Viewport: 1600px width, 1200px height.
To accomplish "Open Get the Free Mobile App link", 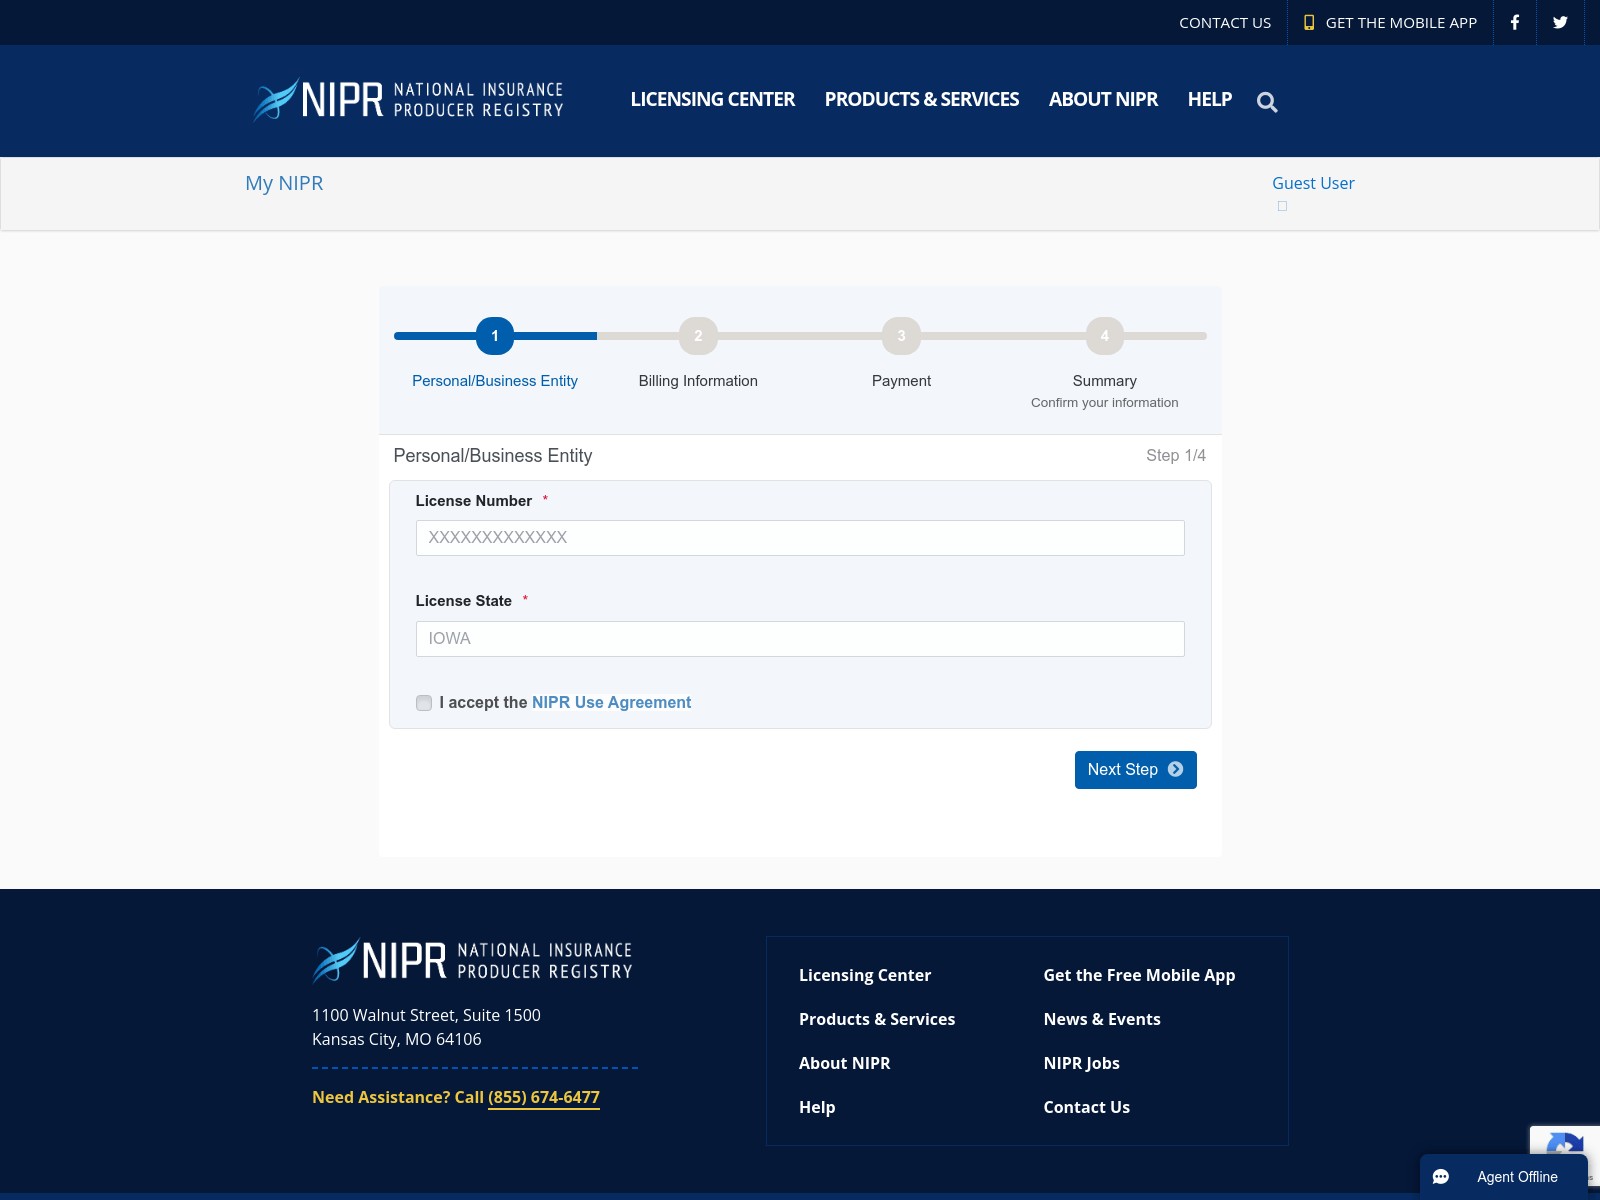I will click(1139, 975).
